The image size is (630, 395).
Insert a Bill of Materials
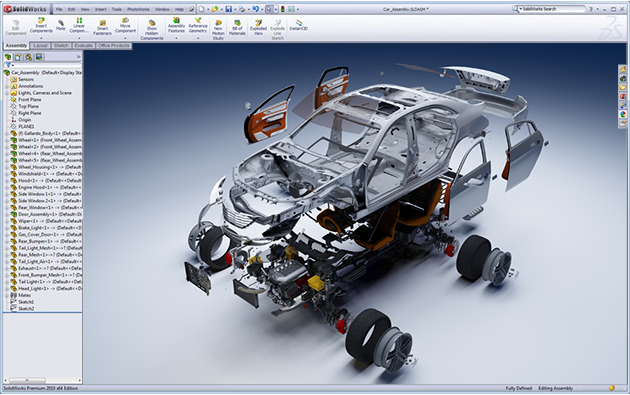pos(237,28)
